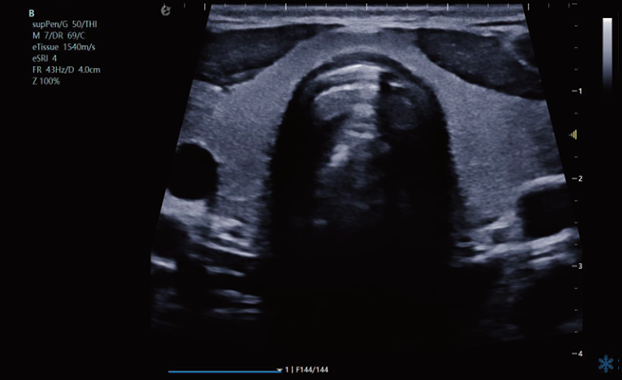Click the FR 43Hz/D 4.0cm readout
622x380 pixels.
pyautogui.click(x=66, y=70)
